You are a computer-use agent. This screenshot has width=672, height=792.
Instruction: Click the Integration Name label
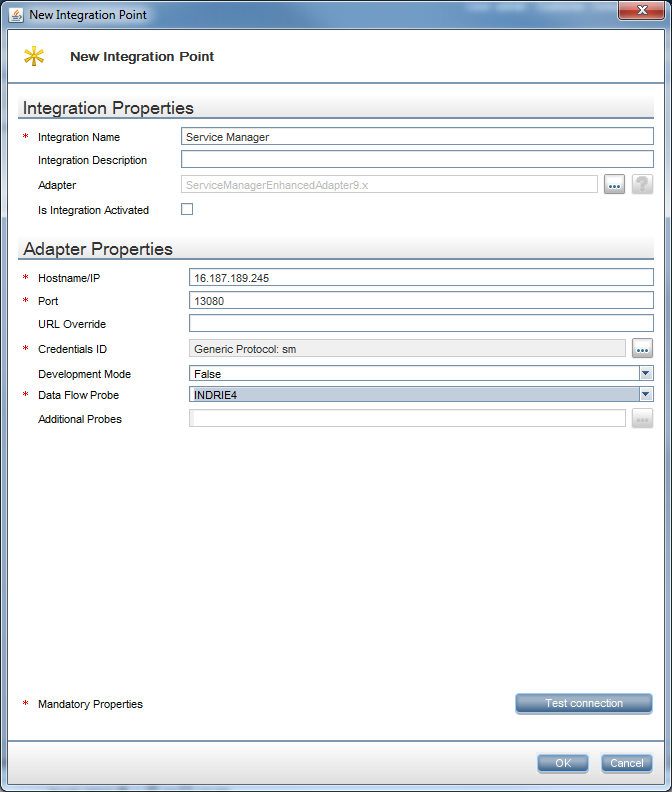[x=79, y=137]
